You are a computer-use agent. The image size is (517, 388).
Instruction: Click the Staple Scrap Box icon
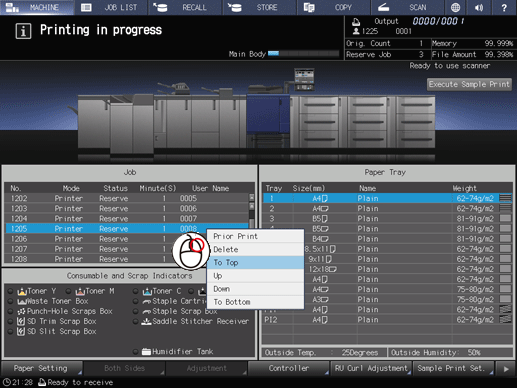[147, 312]
